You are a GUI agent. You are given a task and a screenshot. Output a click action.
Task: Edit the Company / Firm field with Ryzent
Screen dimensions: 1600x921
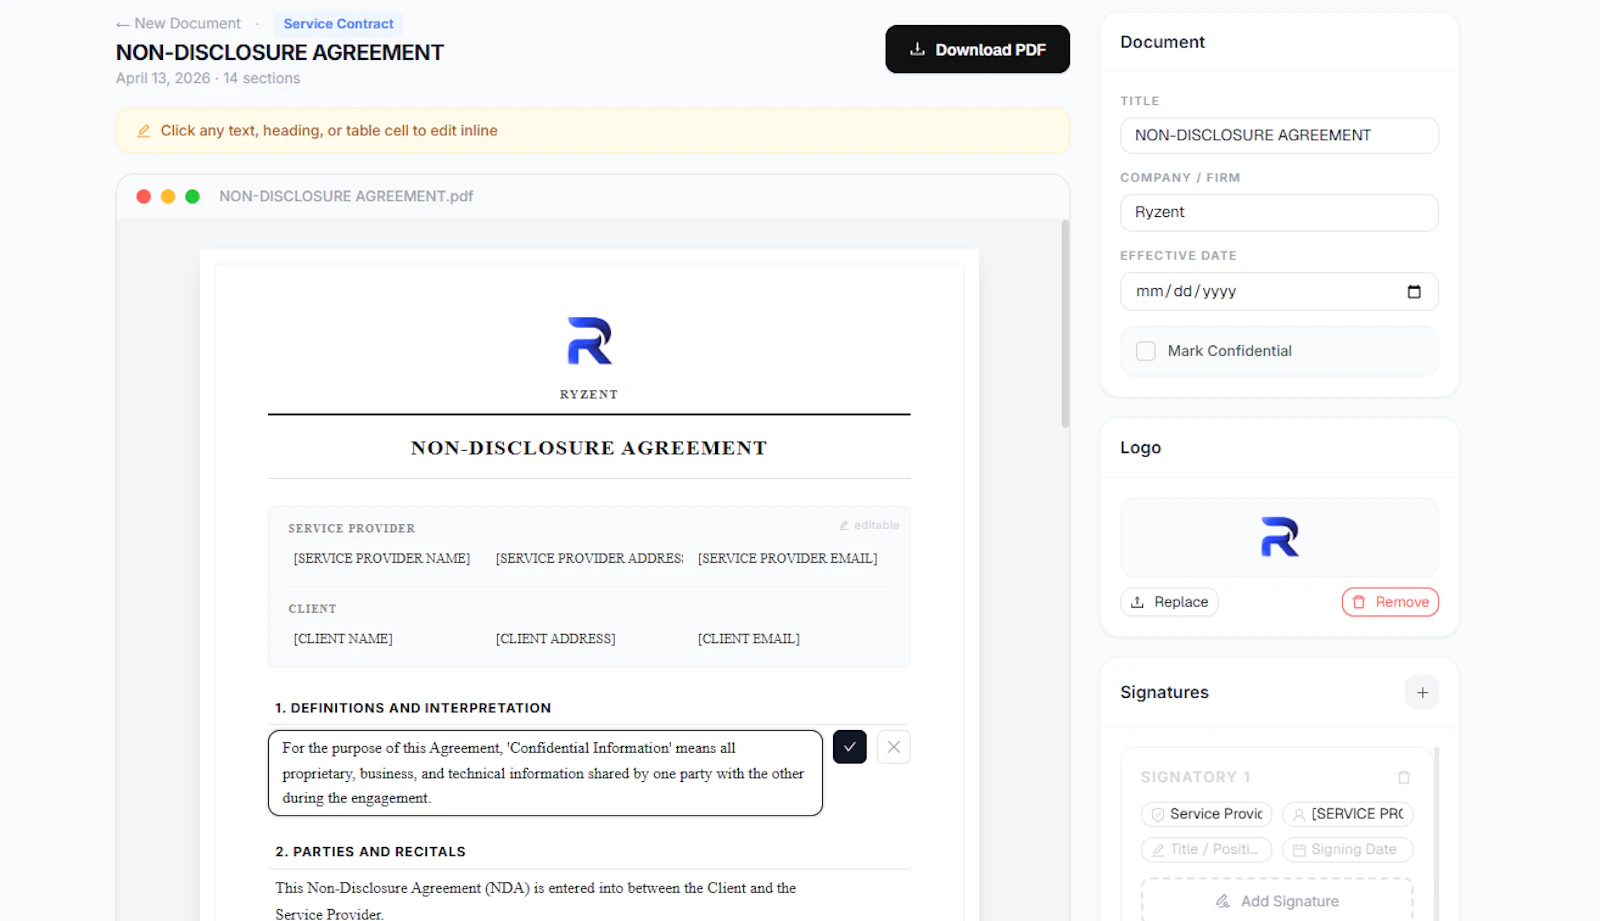[1279, 212]
